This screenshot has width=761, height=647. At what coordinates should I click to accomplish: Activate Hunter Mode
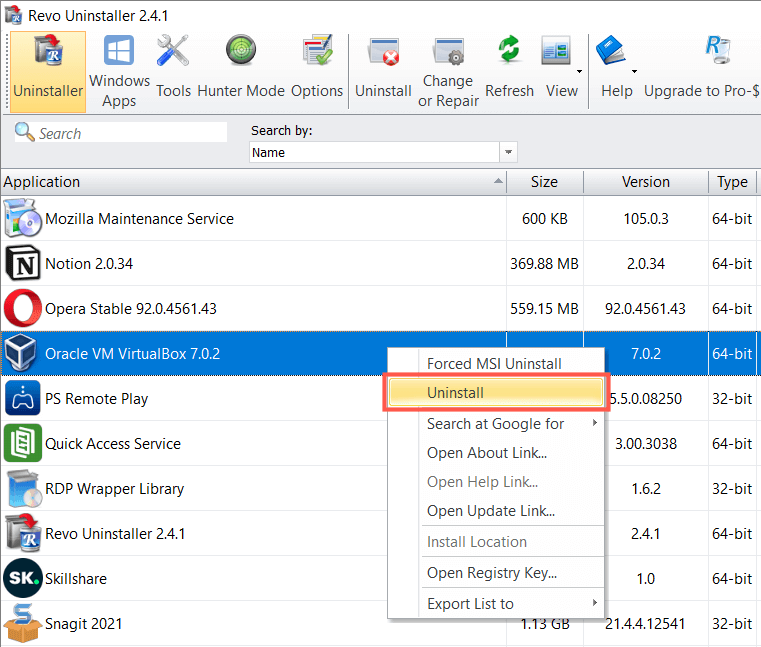point(241,70)
